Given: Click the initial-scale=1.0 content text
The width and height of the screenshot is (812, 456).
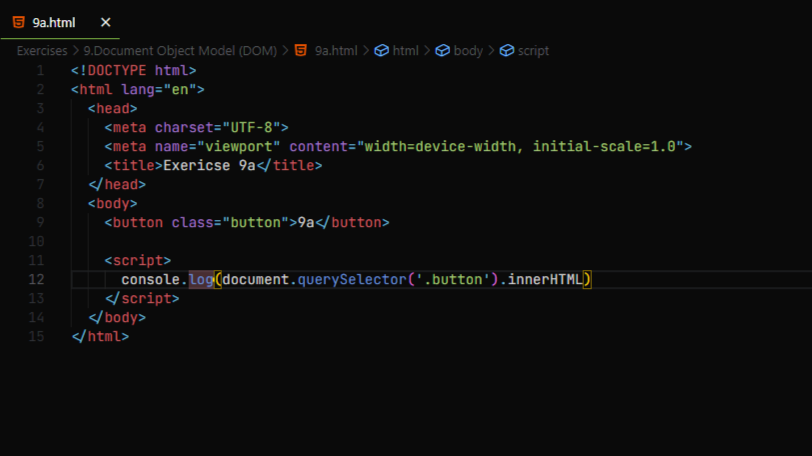Looking at the screenshot, I should (x=605, y=146).
